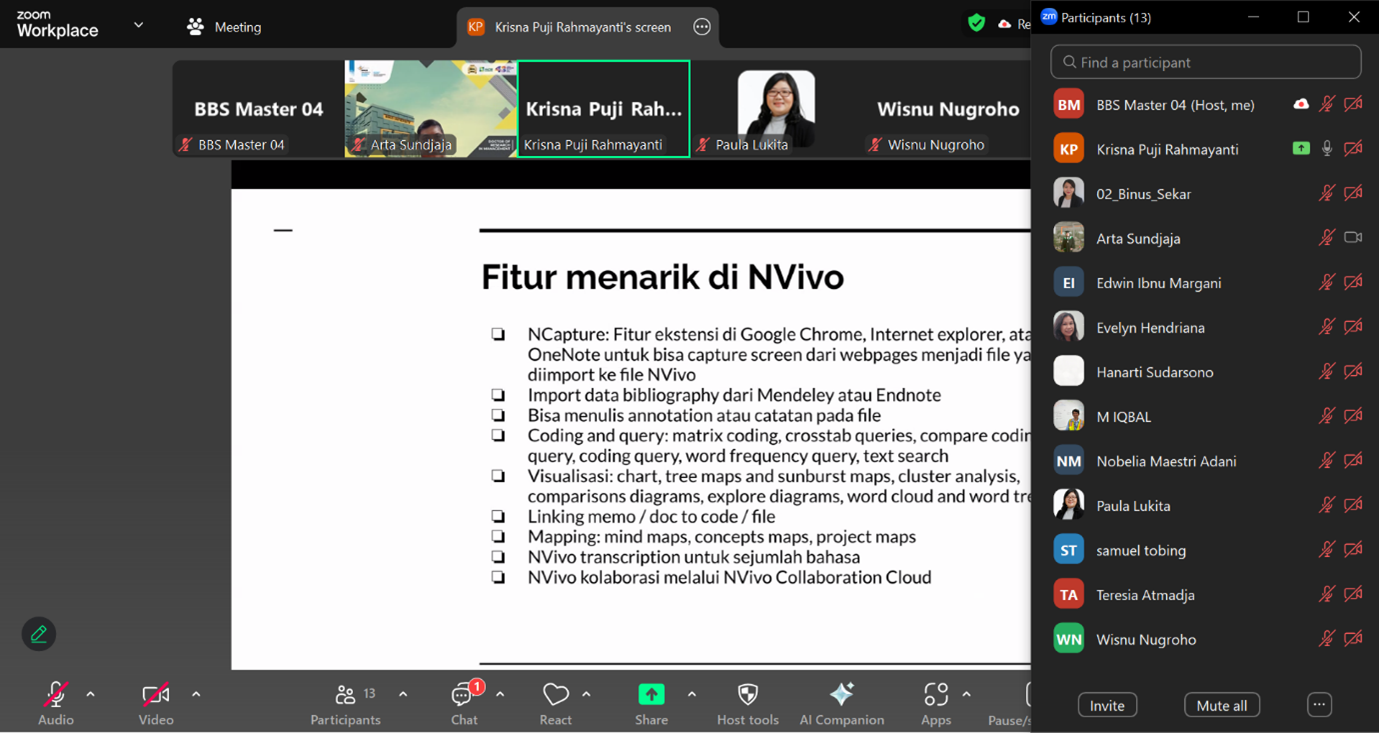
Task: Turn on Video camera in toolbar
Action: point(155,694)
